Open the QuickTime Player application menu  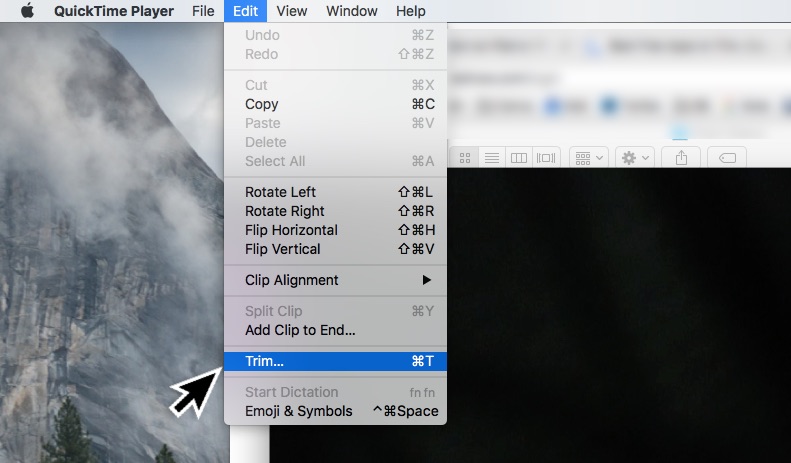tap(114, 11)
